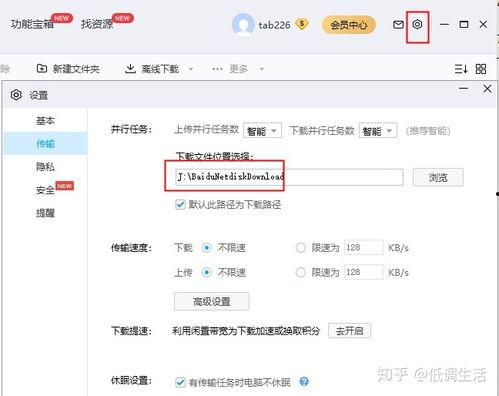Click the 高级设置 button
The height and width of the screenshot is (396, 499).
pos(212,302)
